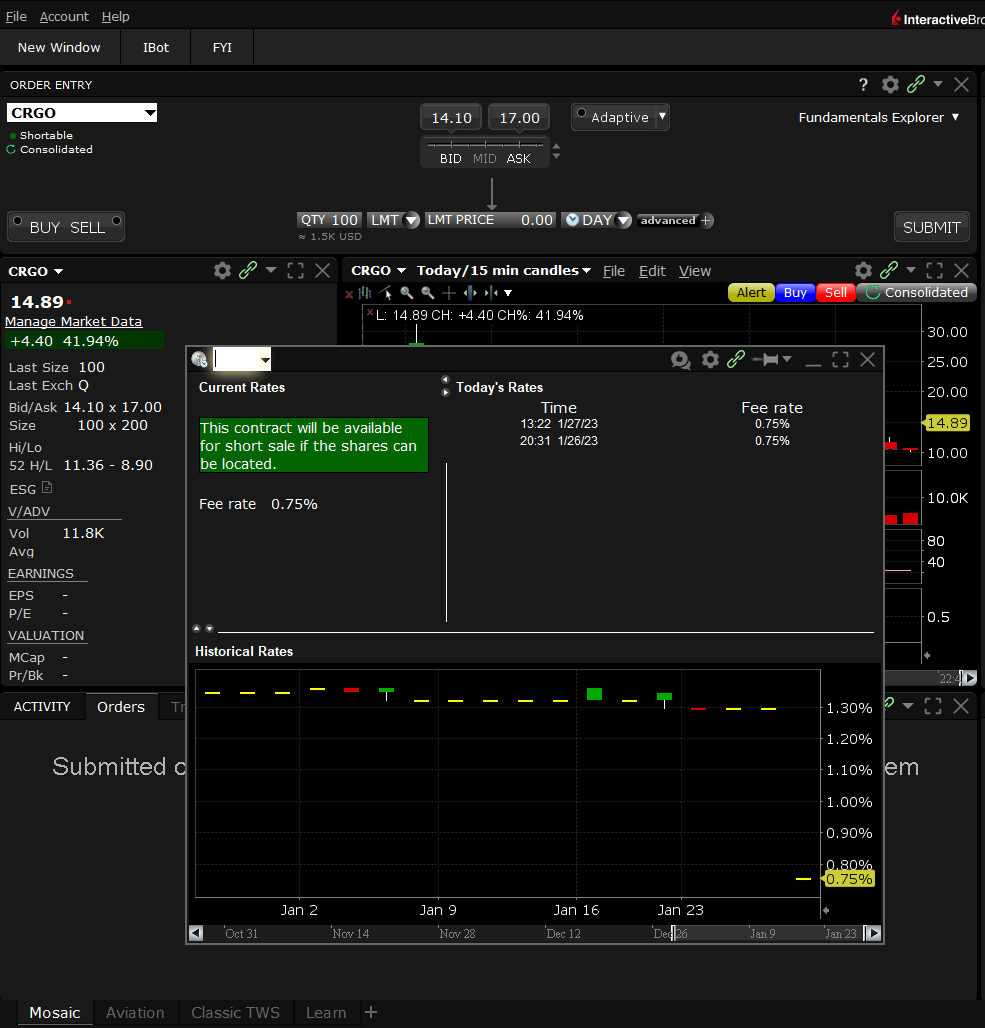This screenshot has height=1028, width=985.
Task: Open the Account menu
Action: (64, 16)
